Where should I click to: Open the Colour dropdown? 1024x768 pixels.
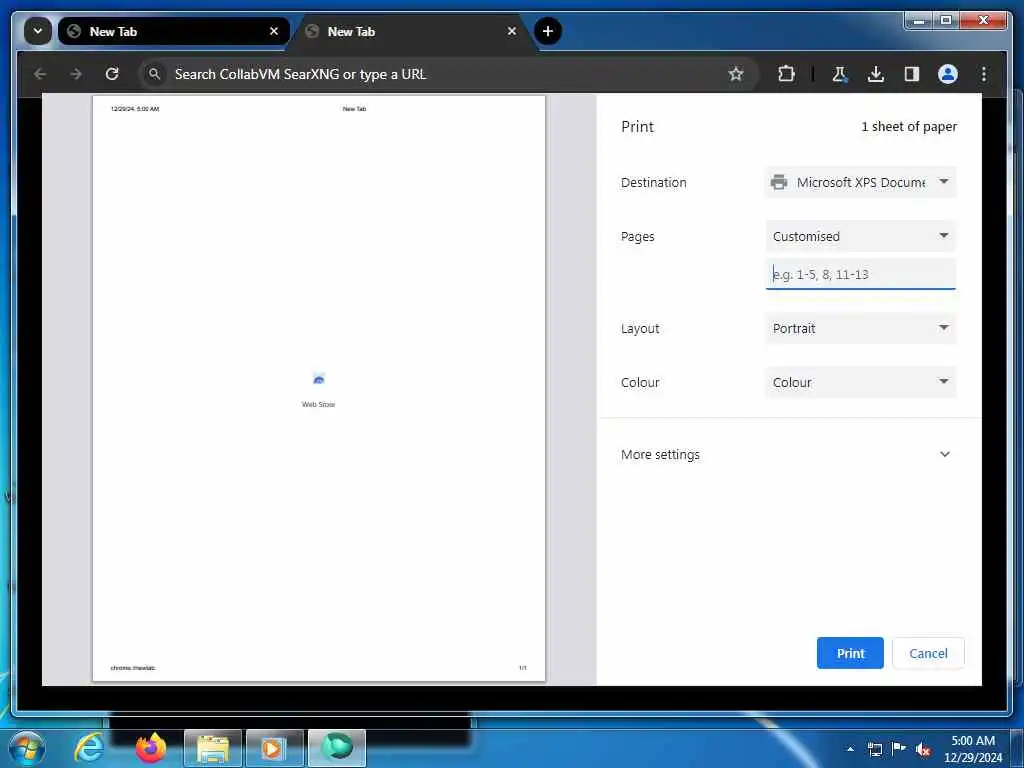[861, 383]
